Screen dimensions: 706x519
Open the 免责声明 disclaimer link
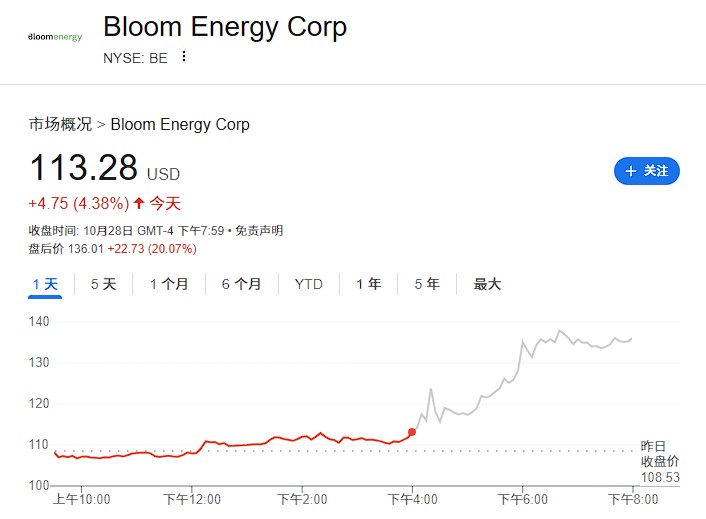(x=260, y=231)
